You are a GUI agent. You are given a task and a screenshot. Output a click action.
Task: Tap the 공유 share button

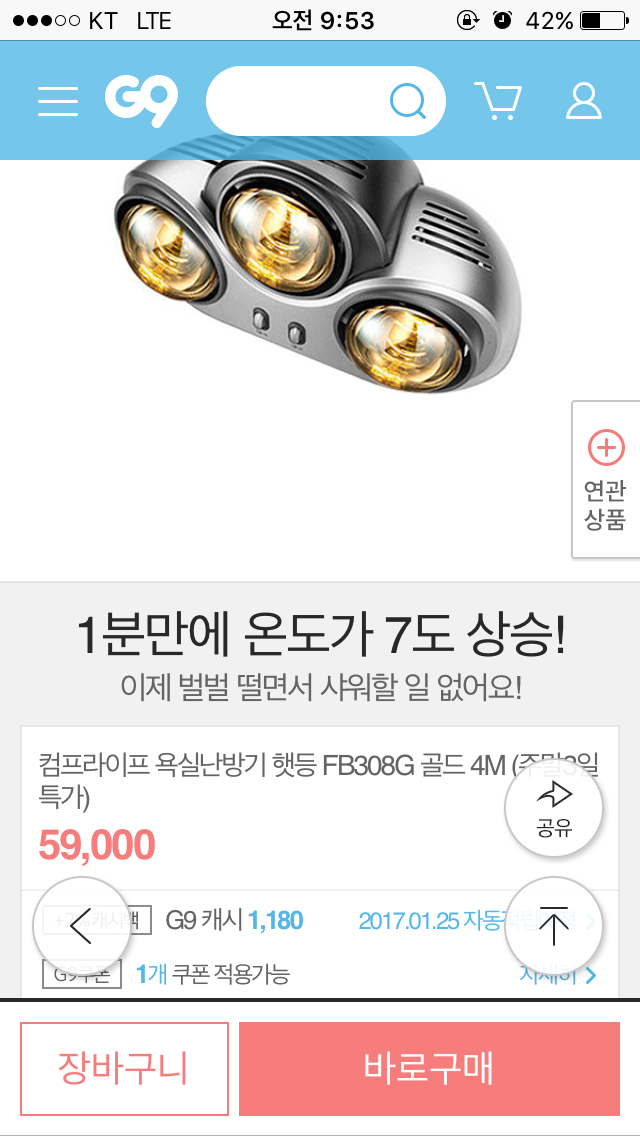click(554, 809)
